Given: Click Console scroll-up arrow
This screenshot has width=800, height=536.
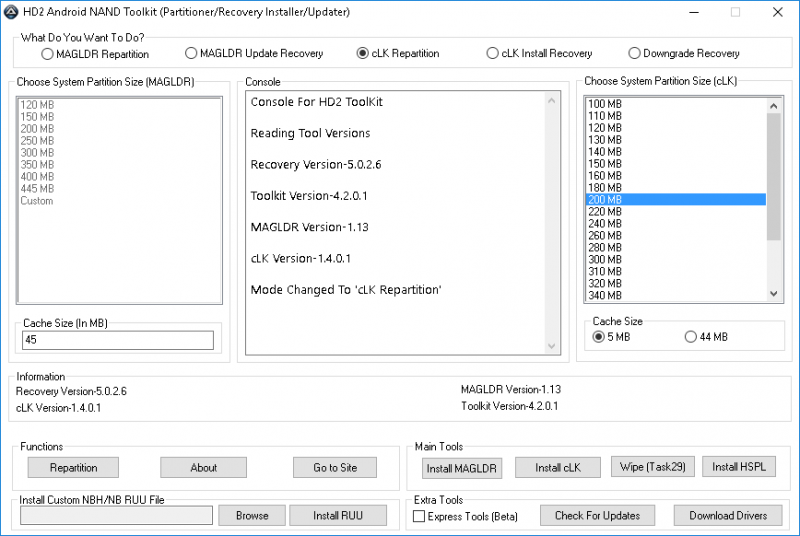Looking at the screenshot, I should (x=552, y=101).
